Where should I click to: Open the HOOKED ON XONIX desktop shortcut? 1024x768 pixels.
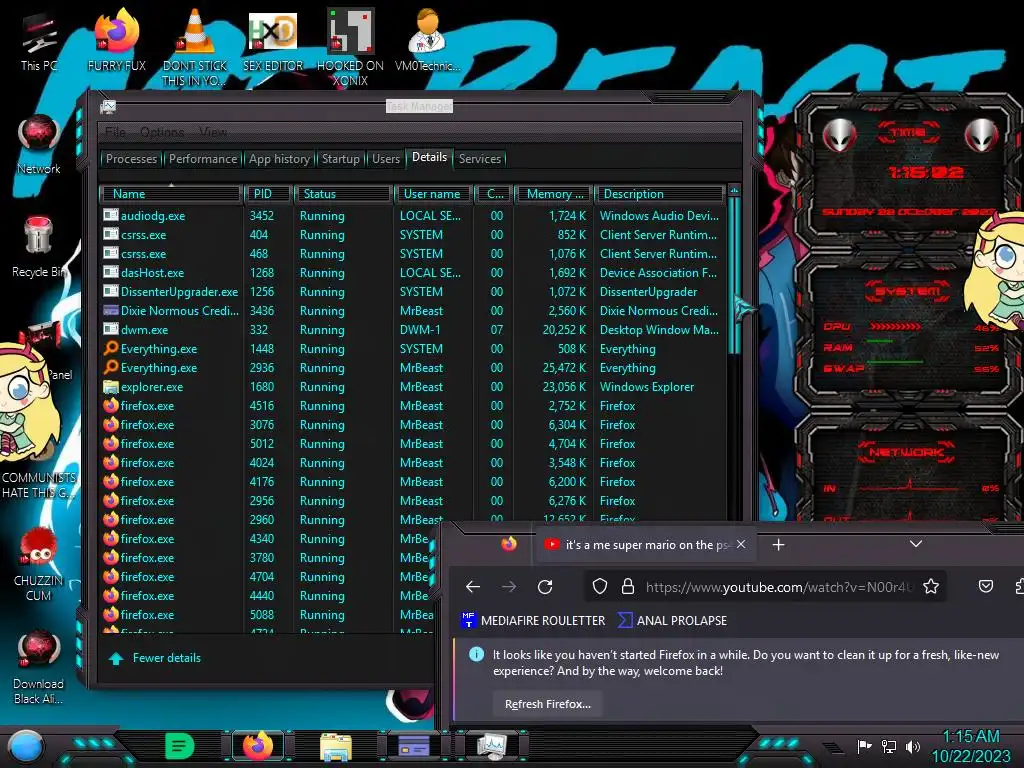pos(350,46)
